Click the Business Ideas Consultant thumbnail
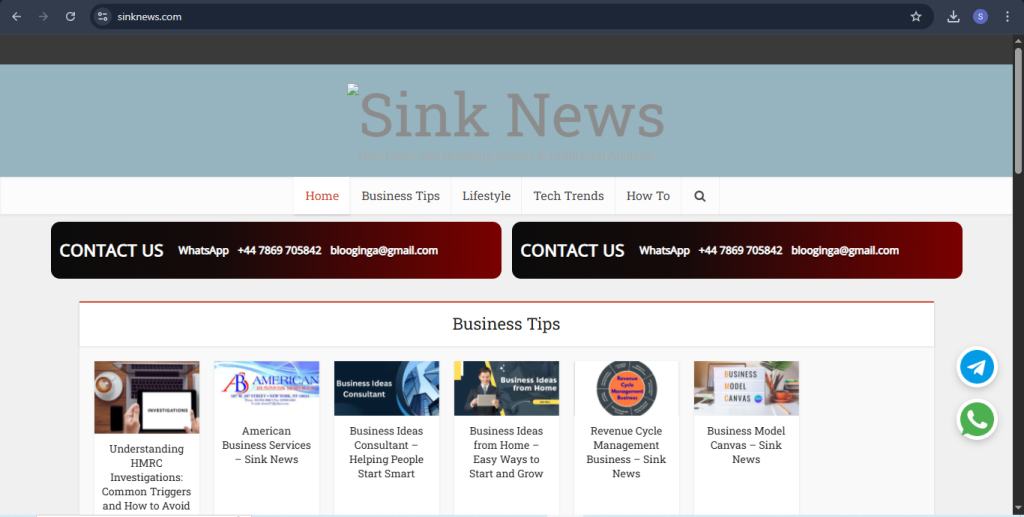 [x=387, y=388]
